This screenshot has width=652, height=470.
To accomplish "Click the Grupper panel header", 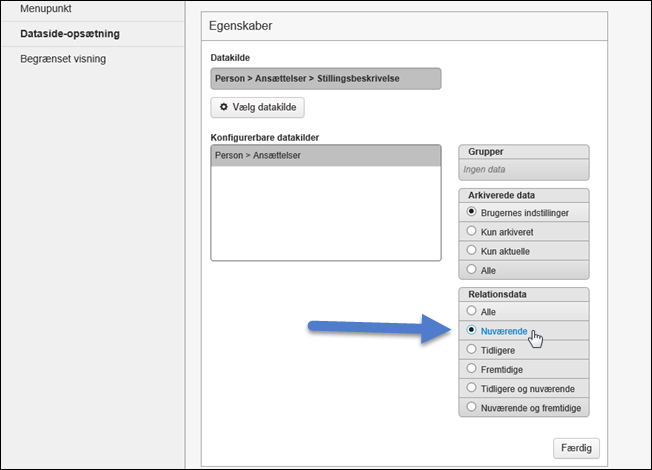I will point(523,151).
